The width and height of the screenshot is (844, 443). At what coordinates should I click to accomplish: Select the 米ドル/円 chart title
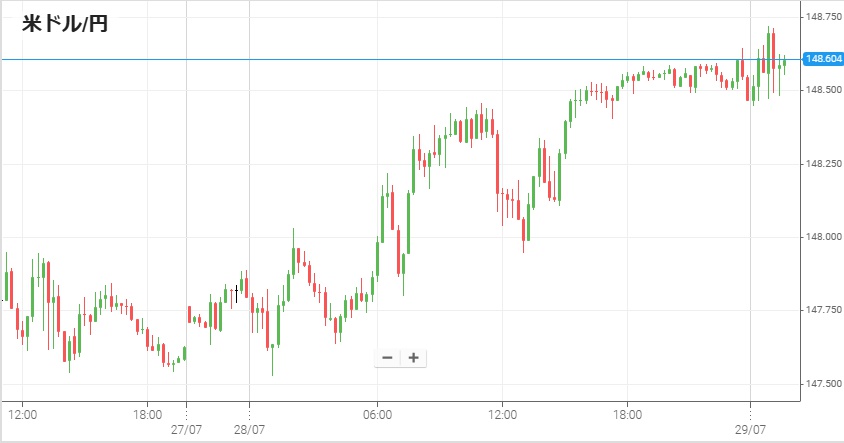(65, 24)
